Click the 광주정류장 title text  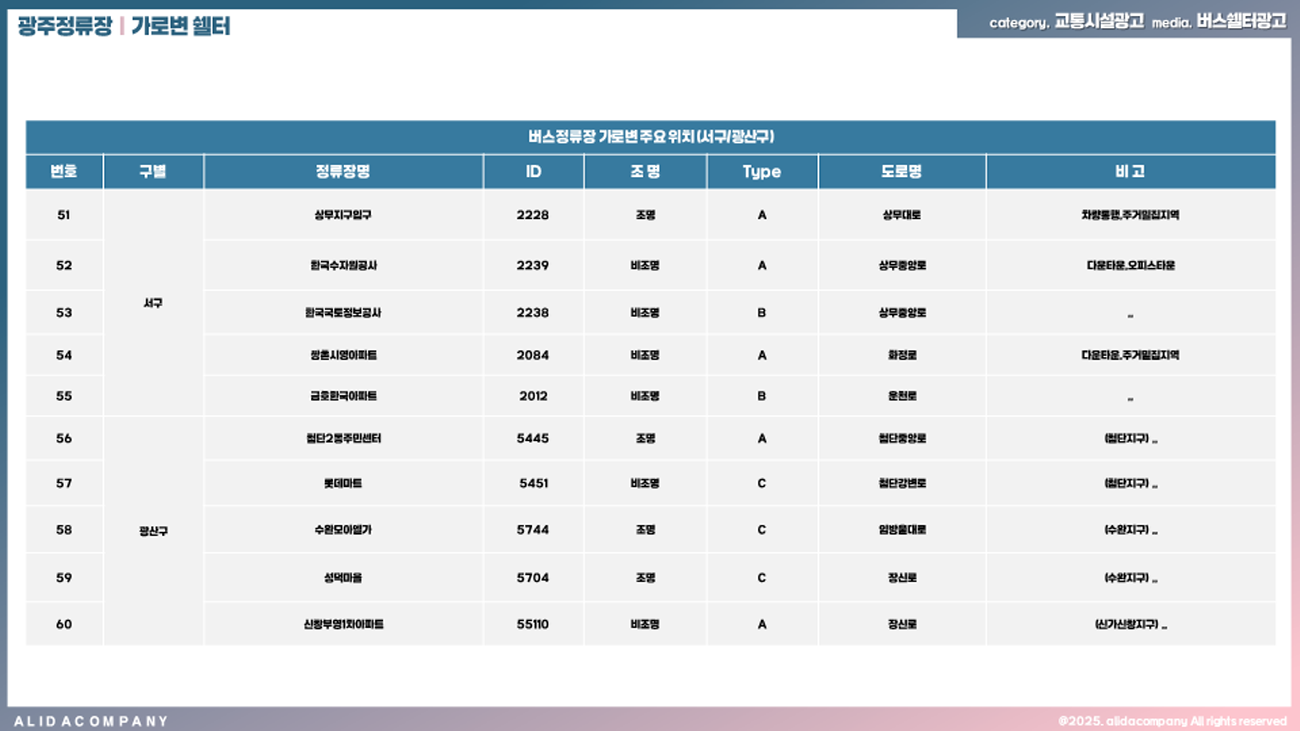coord(65,26)
